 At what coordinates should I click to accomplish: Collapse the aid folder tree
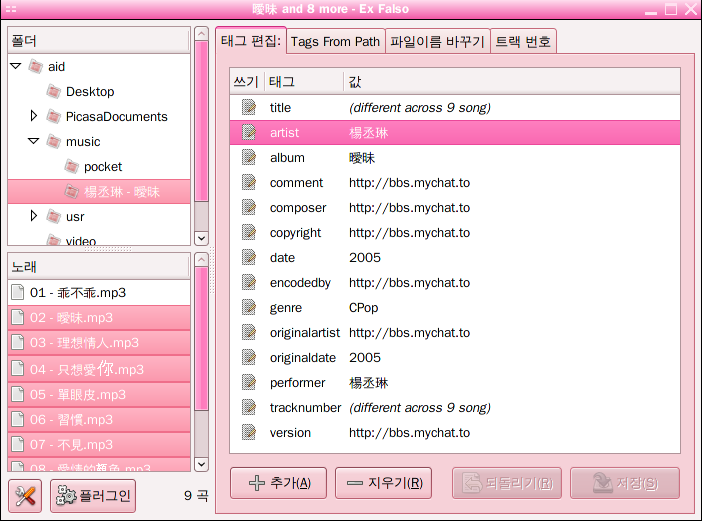(16, 66)
